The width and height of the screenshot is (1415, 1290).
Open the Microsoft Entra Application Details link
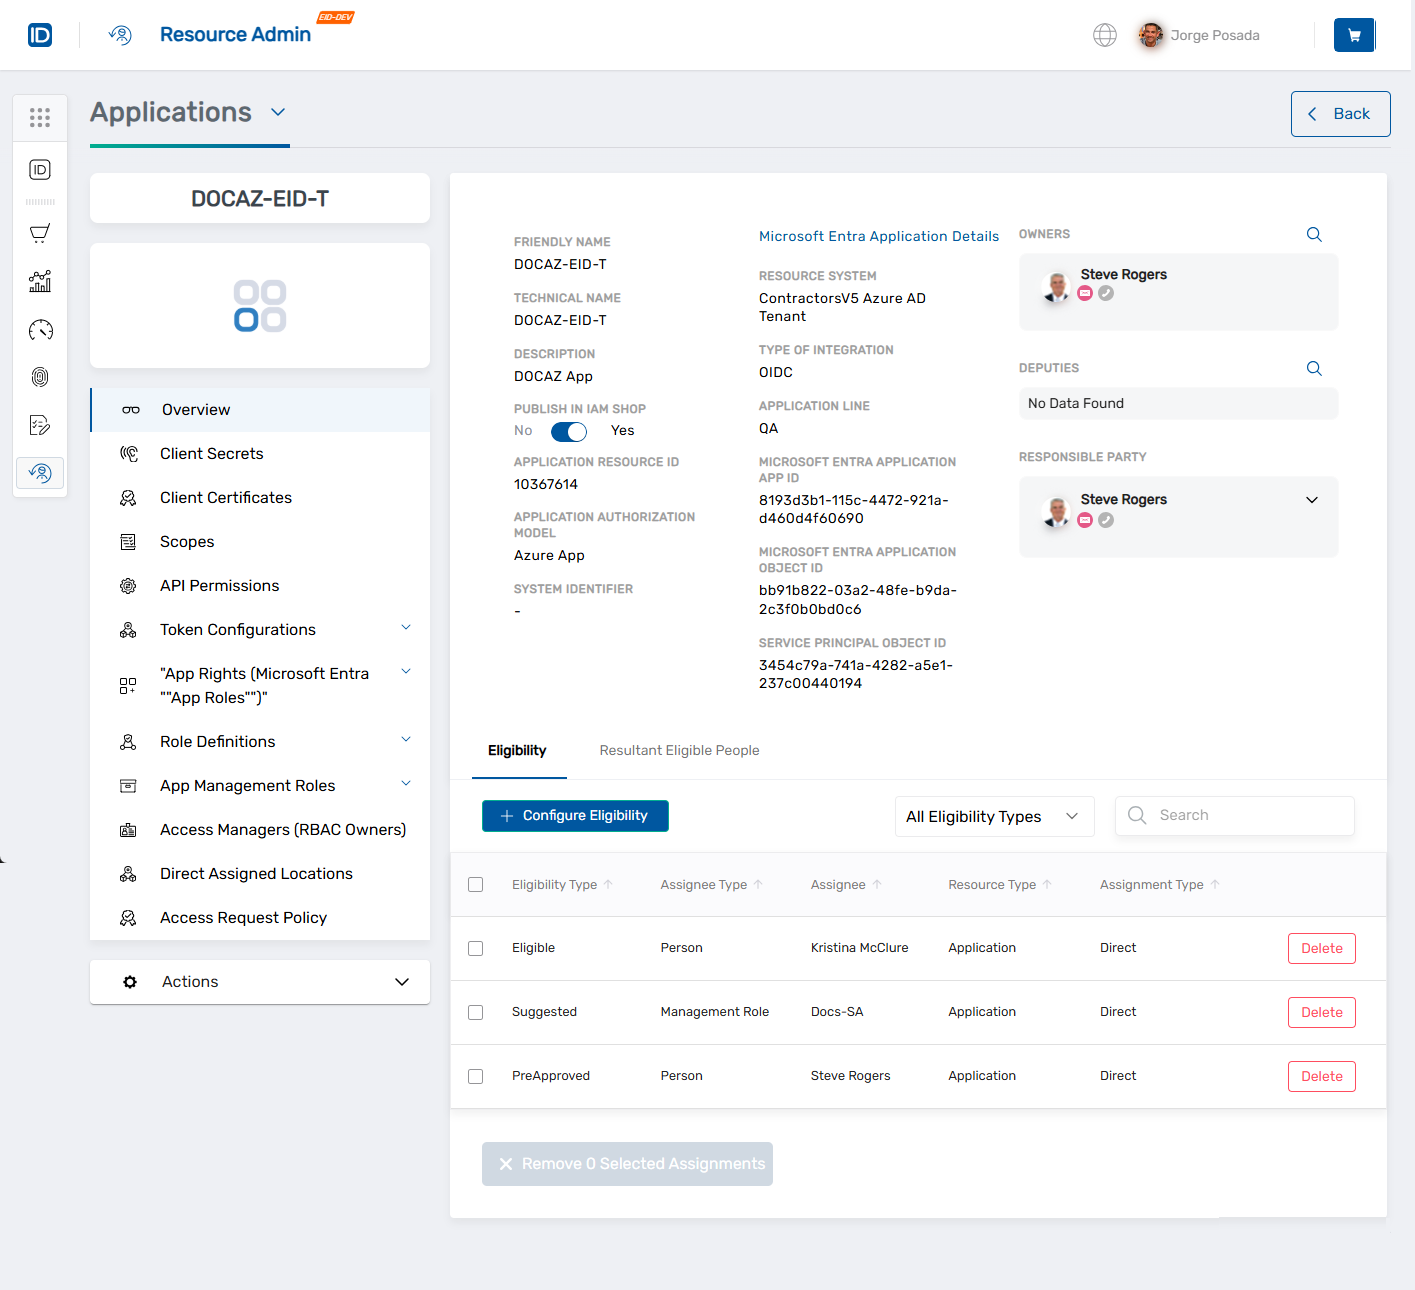878,236
